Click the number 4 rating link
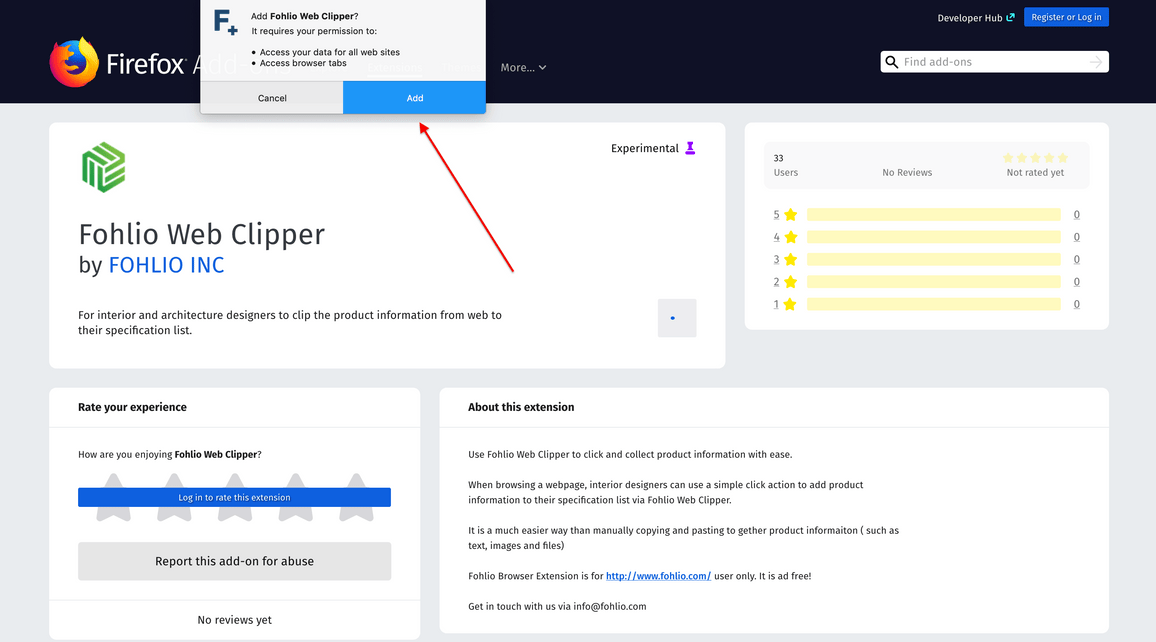 [776, 237]
